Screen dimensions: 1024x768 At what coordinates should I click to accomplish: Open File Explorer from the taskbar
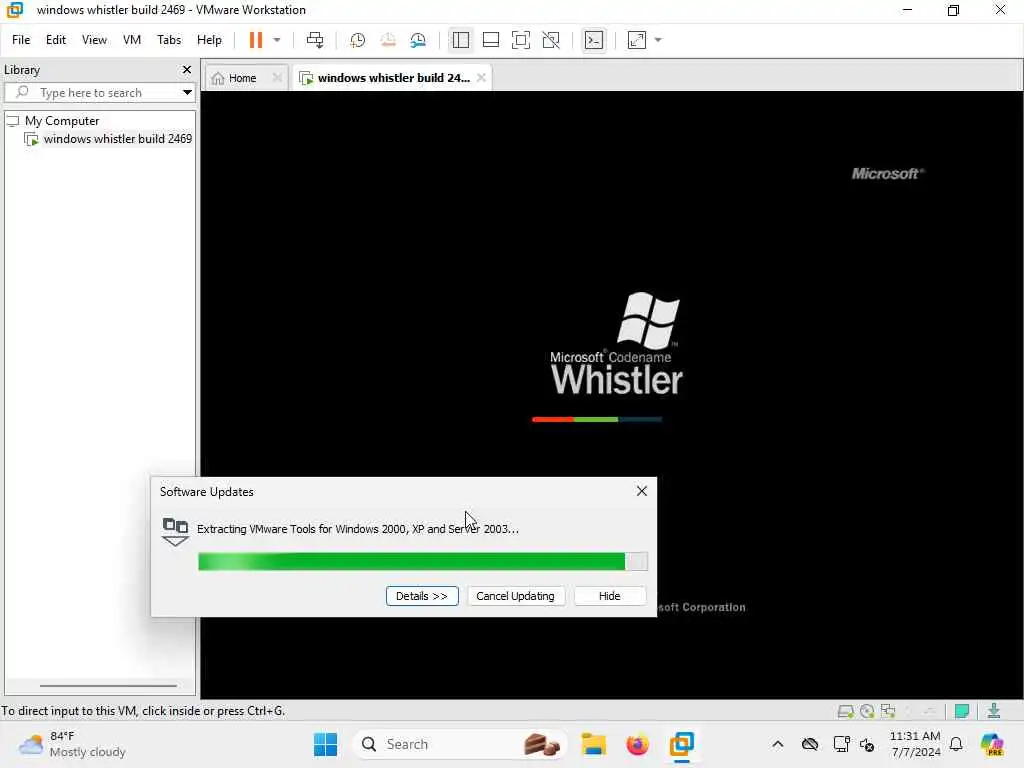coord(594,744)
